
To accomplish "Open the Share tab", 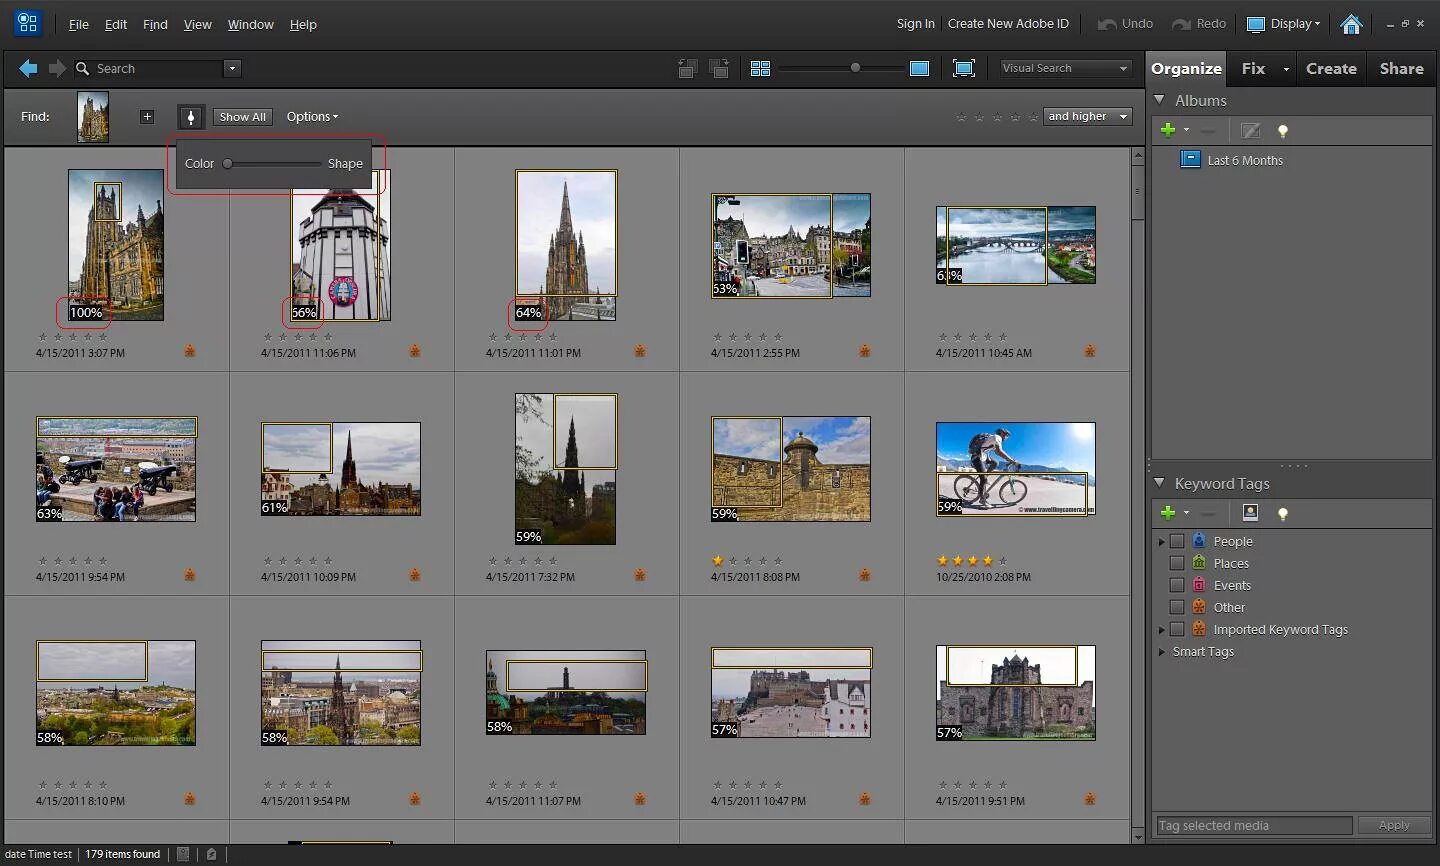I will click(1401, 69).
